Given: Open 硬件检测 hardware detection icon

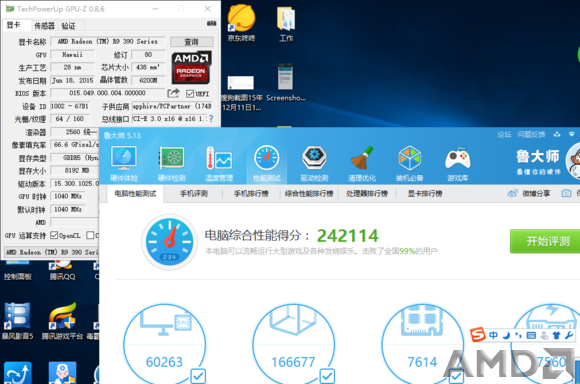Looking at the screenshot, I should pos(171,163).
